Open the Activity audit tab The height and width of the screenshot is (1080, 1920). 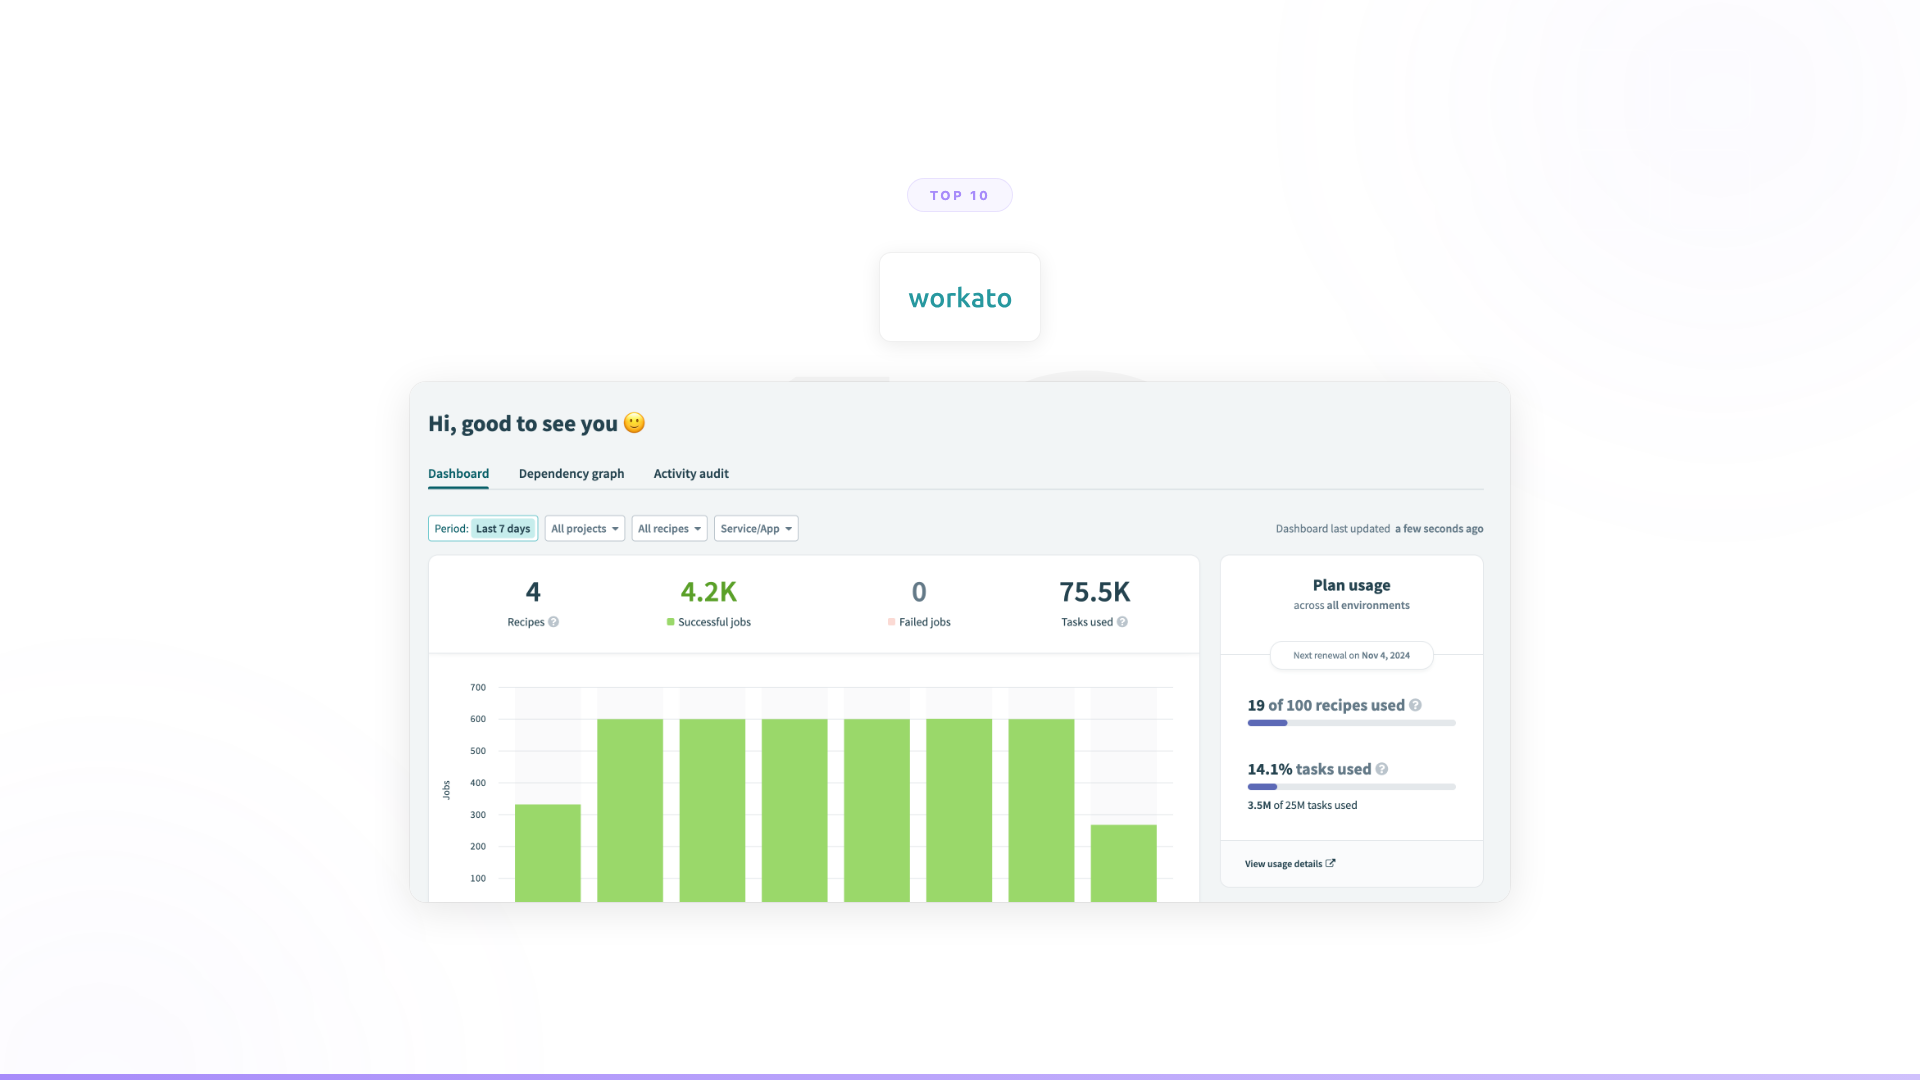click(691, 474)
